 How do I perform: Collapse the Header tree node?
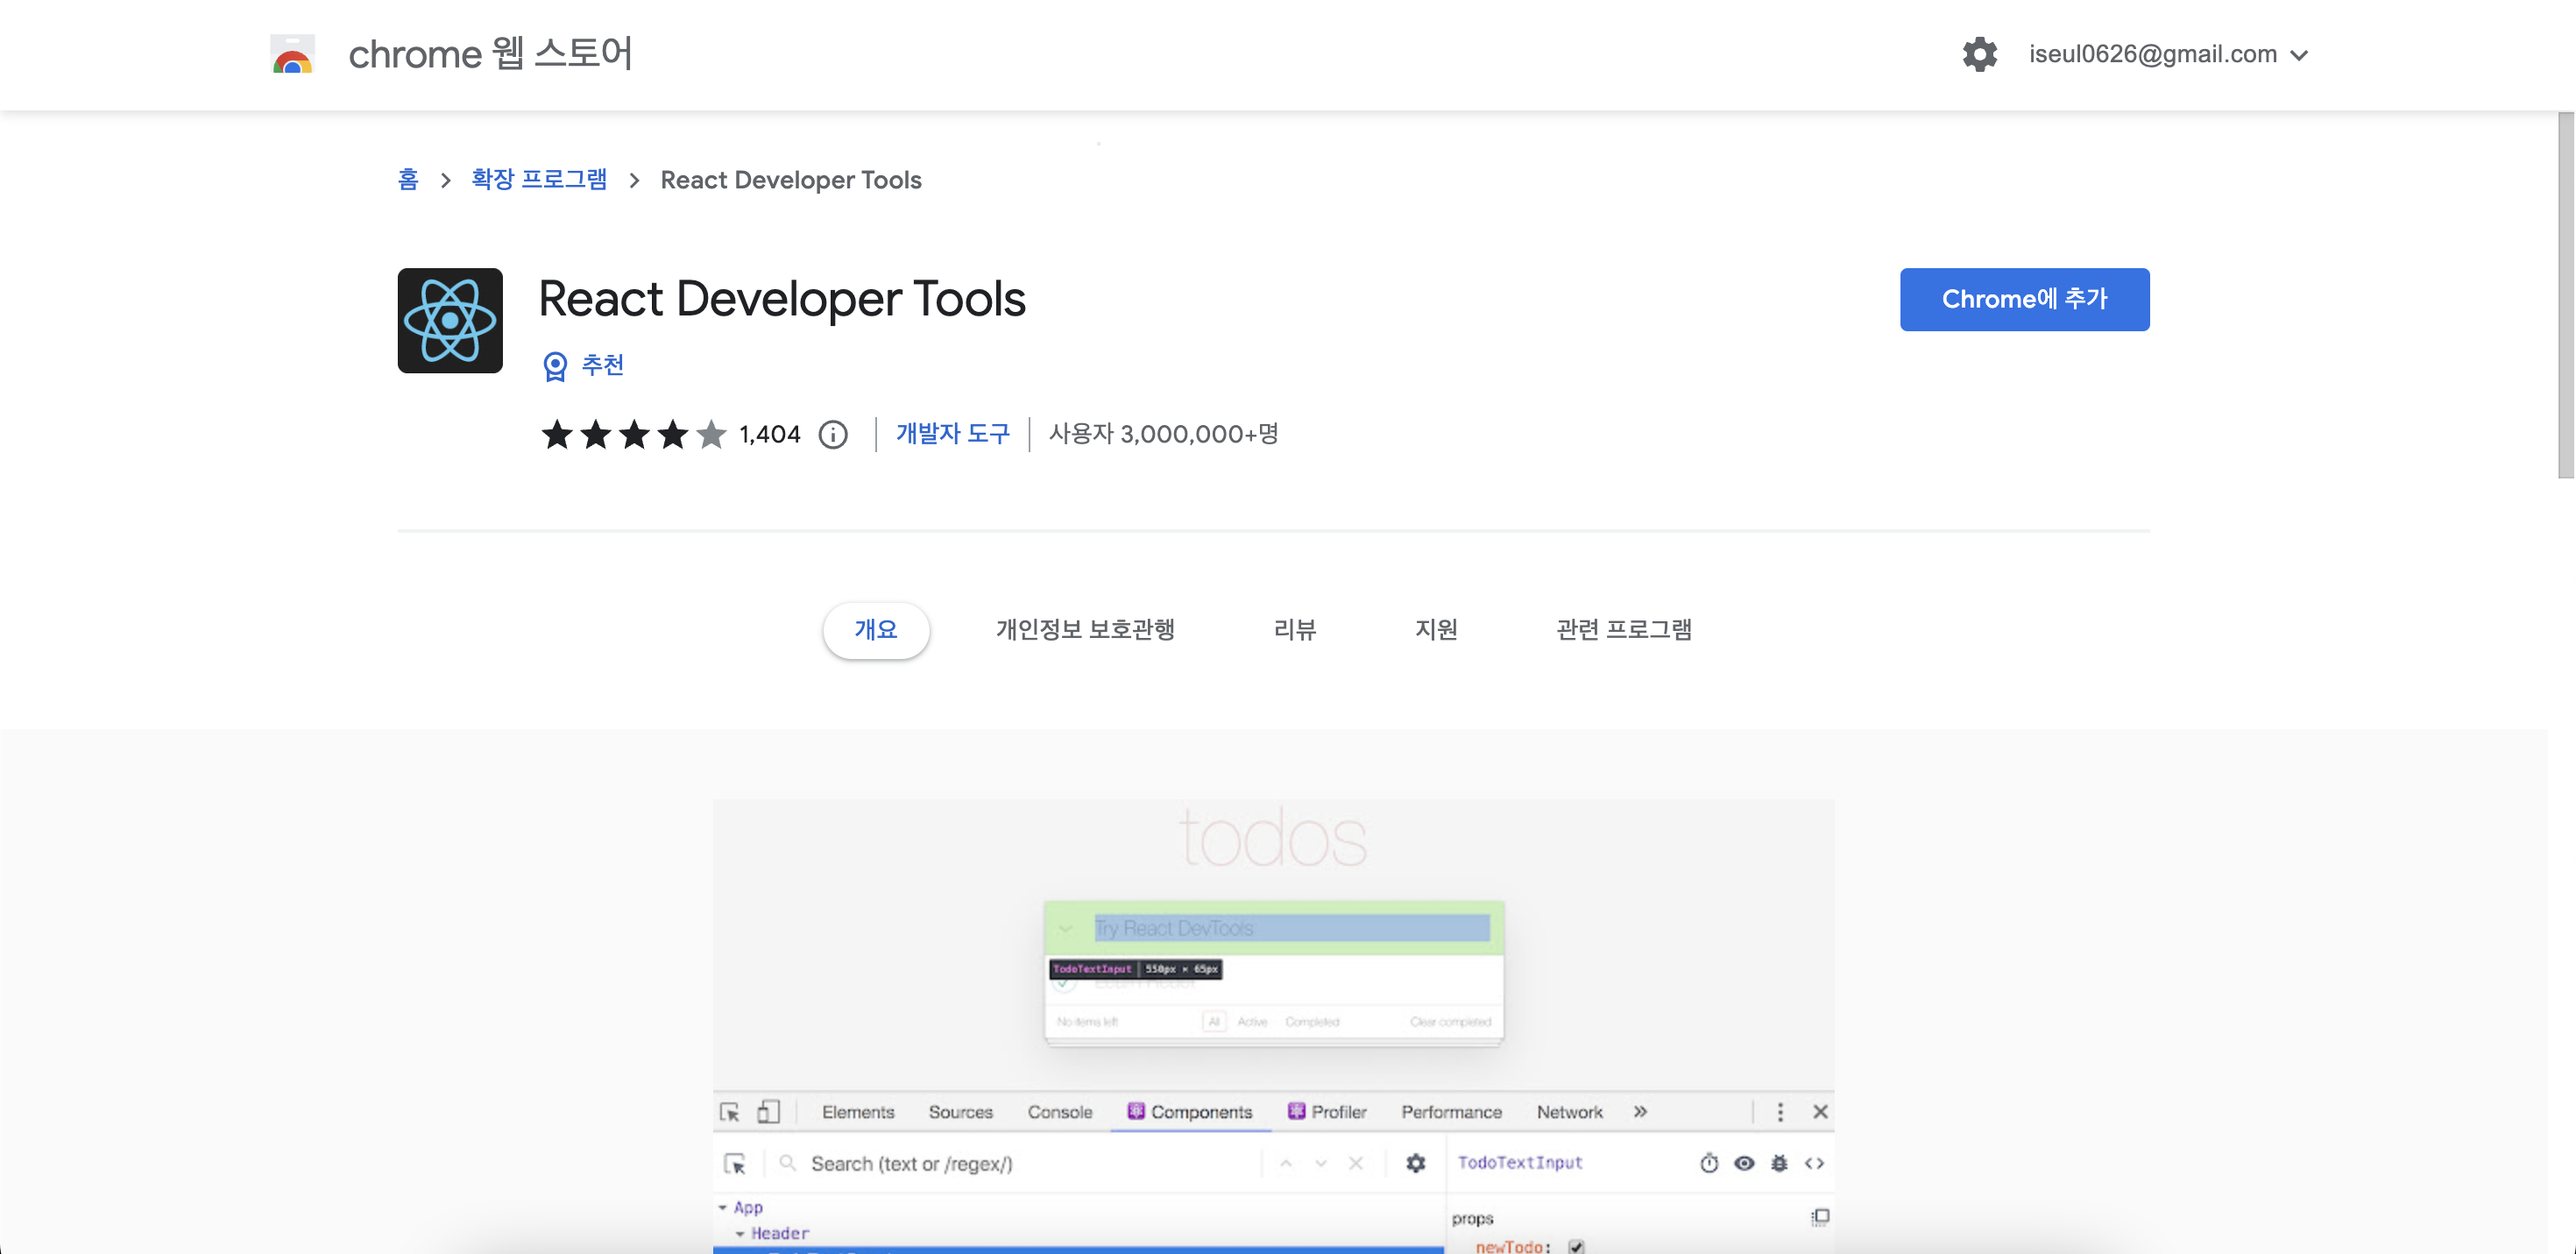pyautogui.click(x=740, y=1234)
